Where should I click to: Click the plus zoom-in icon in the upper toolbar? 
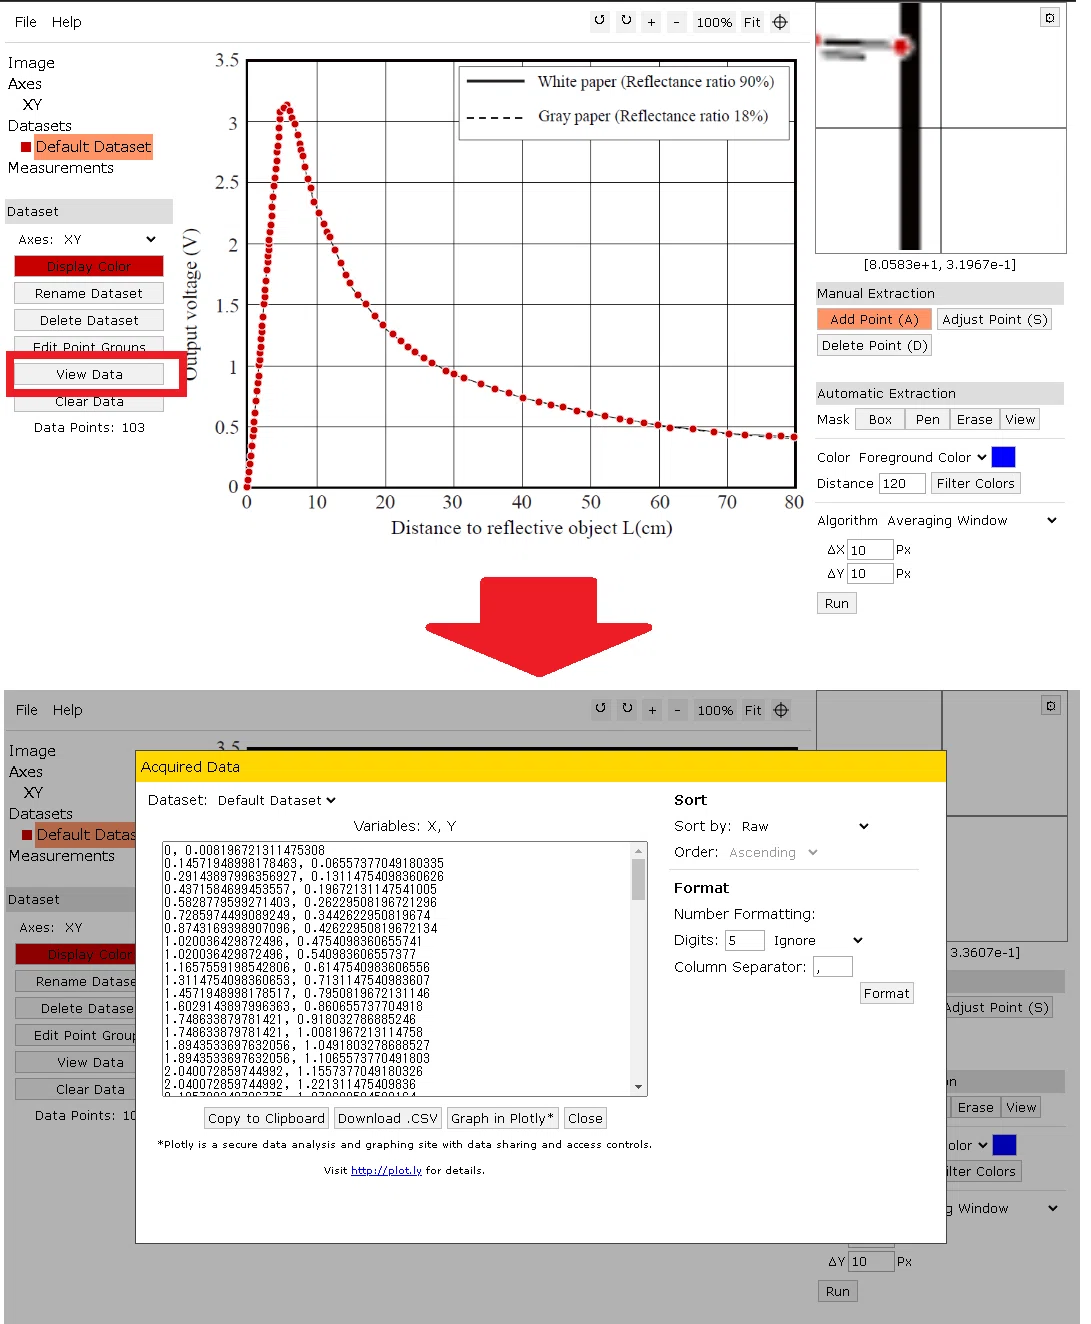651,21
